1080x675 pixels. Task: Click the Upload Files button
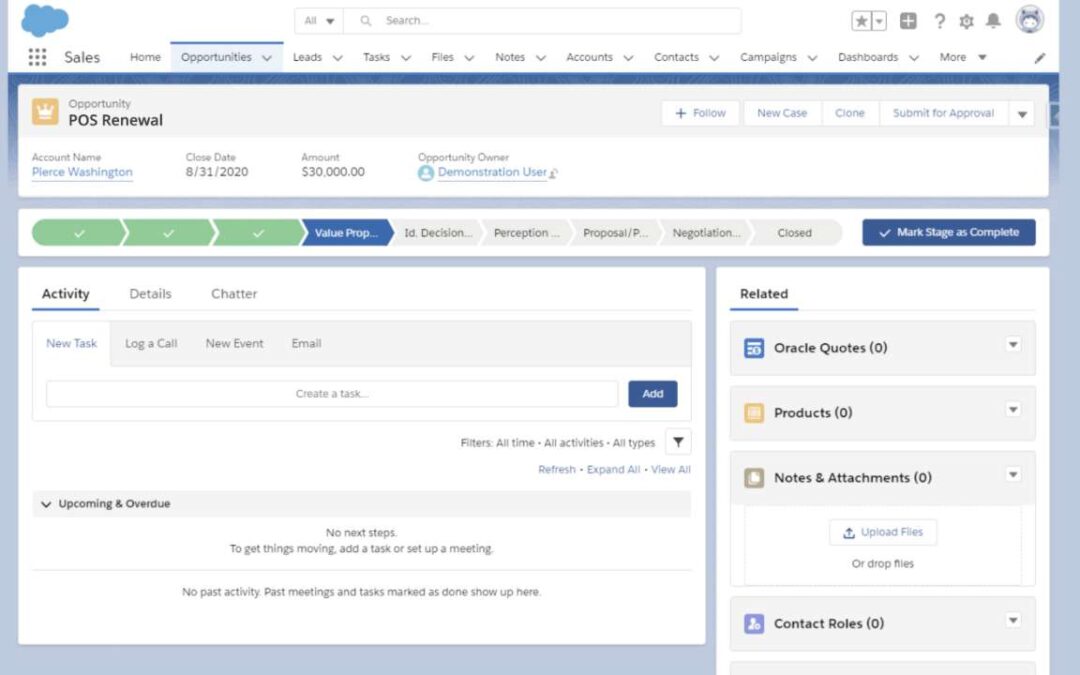click(883, 532)
